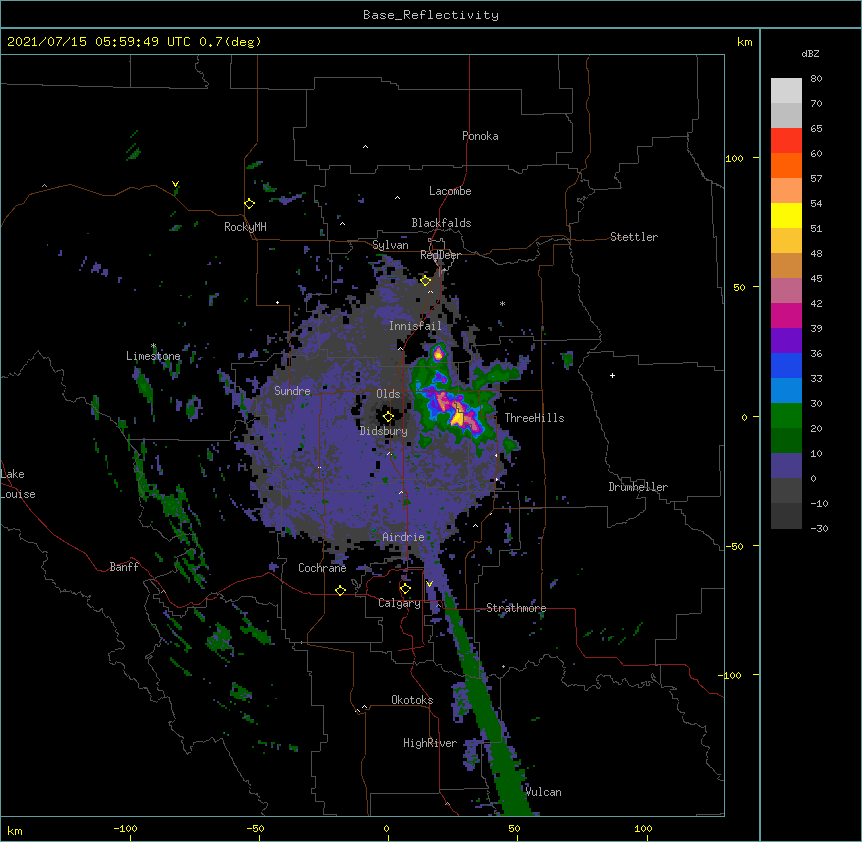Click the RedDeer city label
Screen dimensions: 862x842
tap(440, 255)
